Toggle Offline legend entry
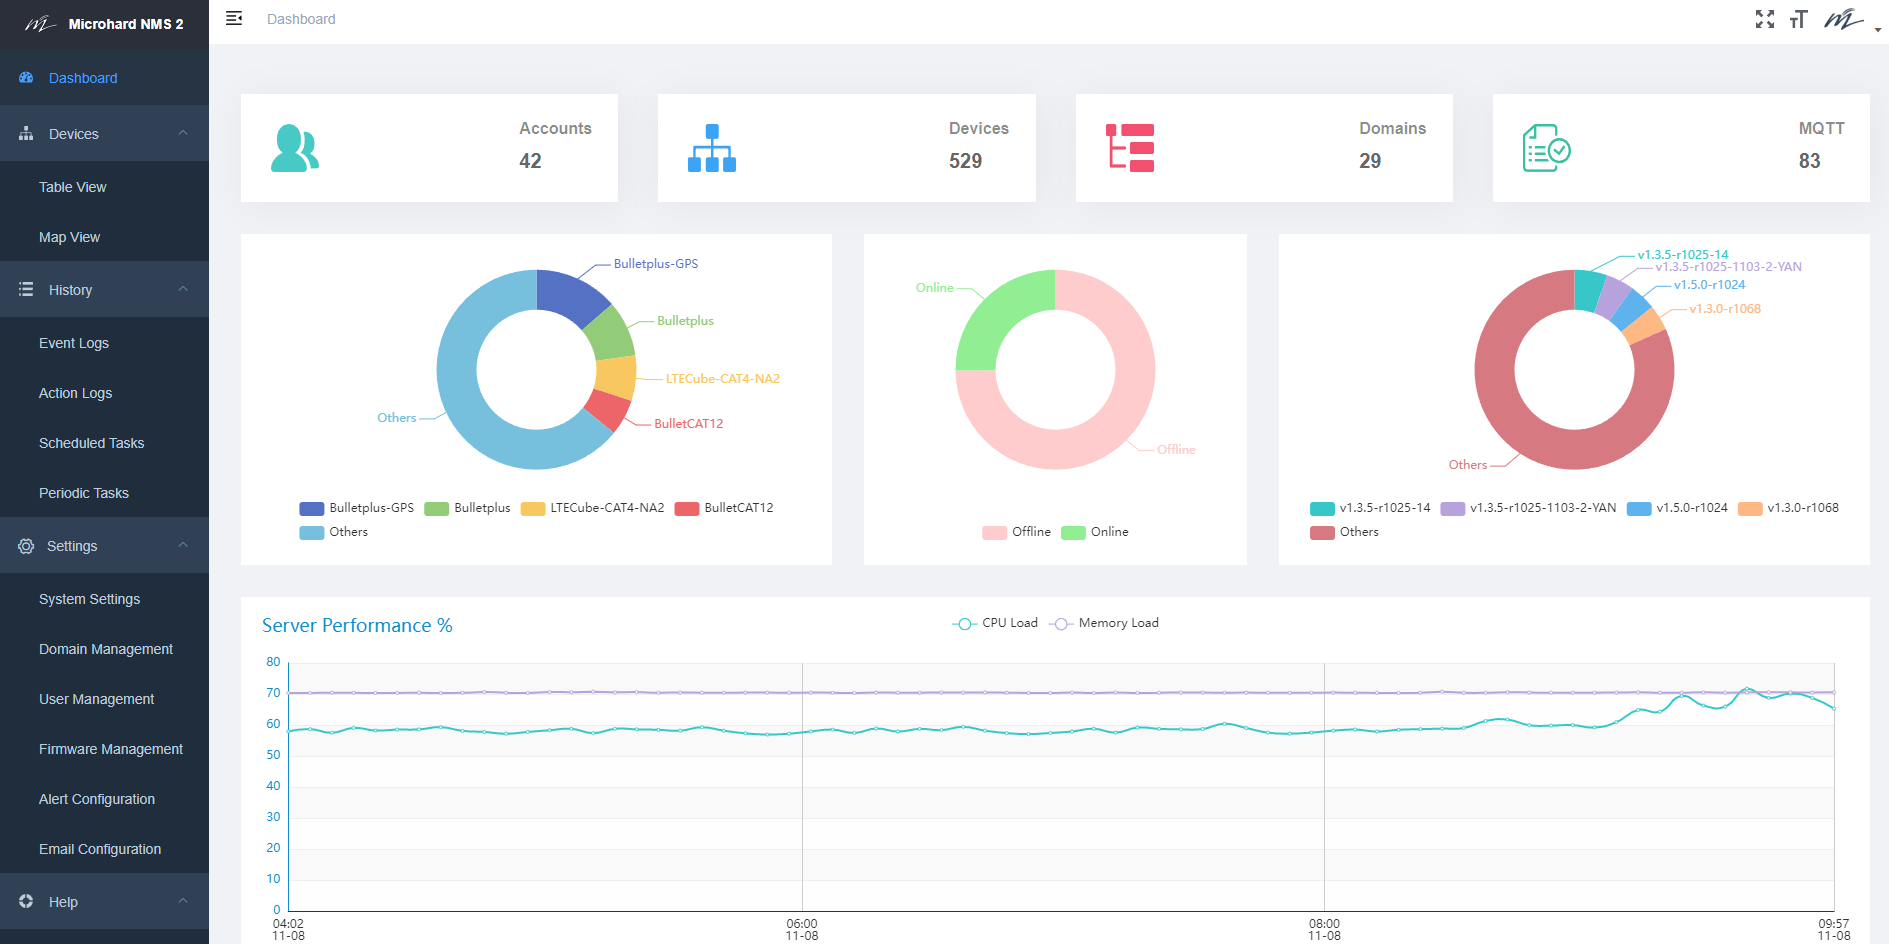The height and width of the screenshot is (944, 1889). click(1017, 532)
